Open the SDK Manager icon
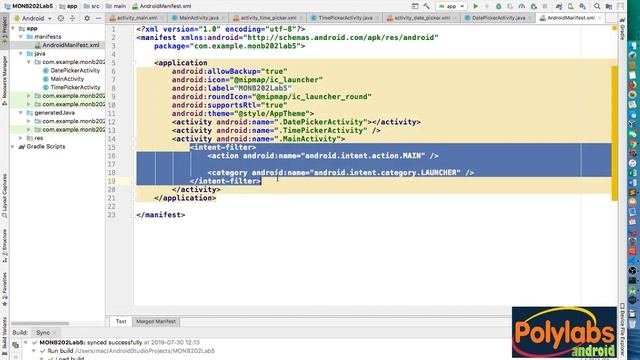This screenshot has height=360, width=640. [582, 6]
